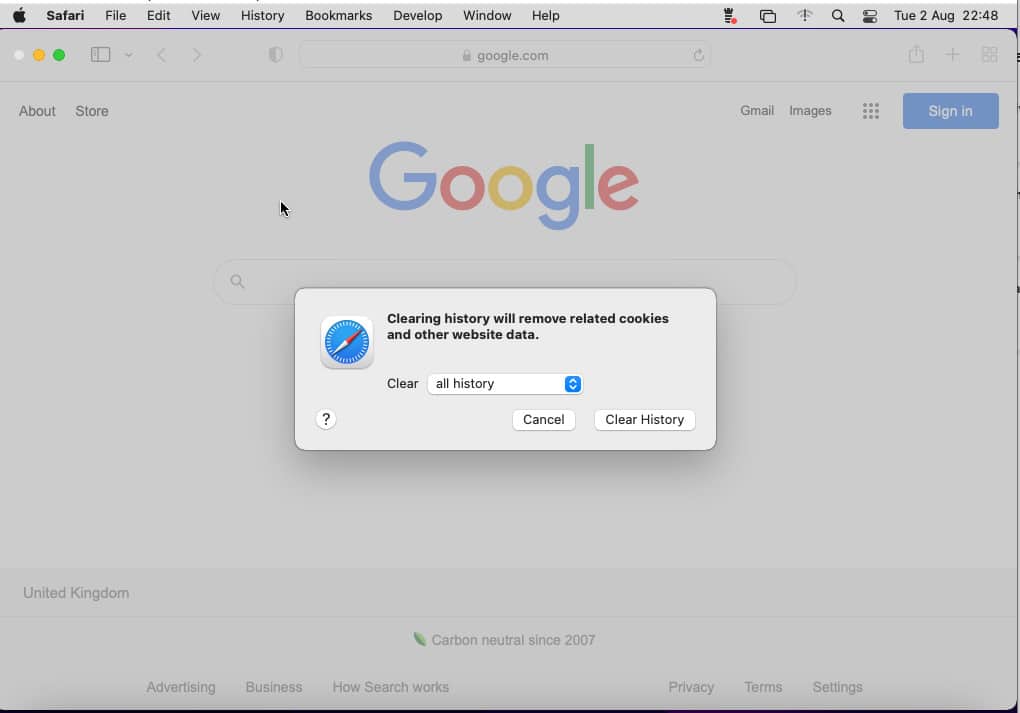Screen dimensions: 1020x713
Task: Open the Develop menu
Action: point(418,16)
